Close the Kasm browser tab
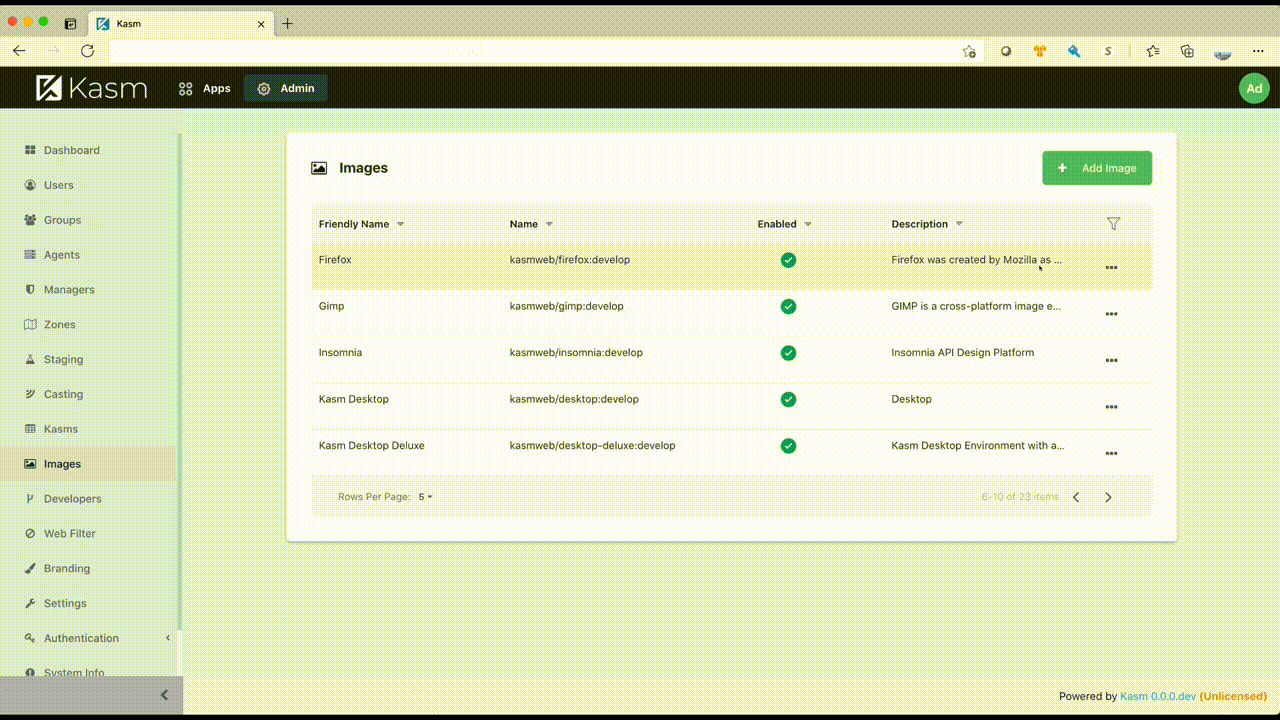Screen dimensions: 1280x720 [x=261, y=24]
